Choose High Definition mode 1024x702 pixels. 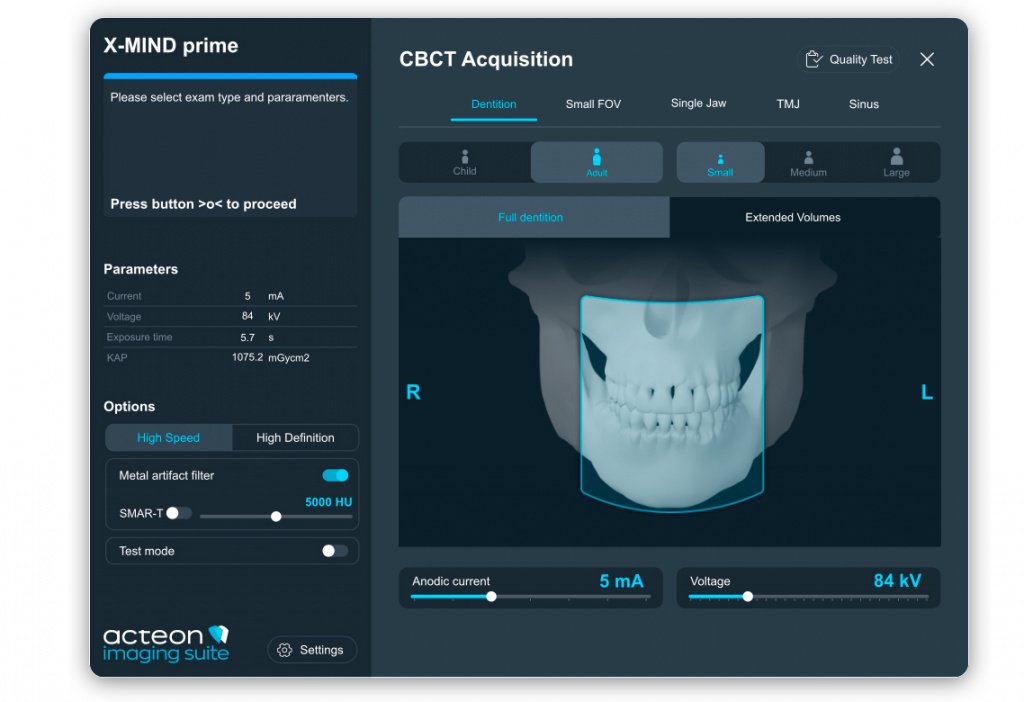[x=295, y=438]
